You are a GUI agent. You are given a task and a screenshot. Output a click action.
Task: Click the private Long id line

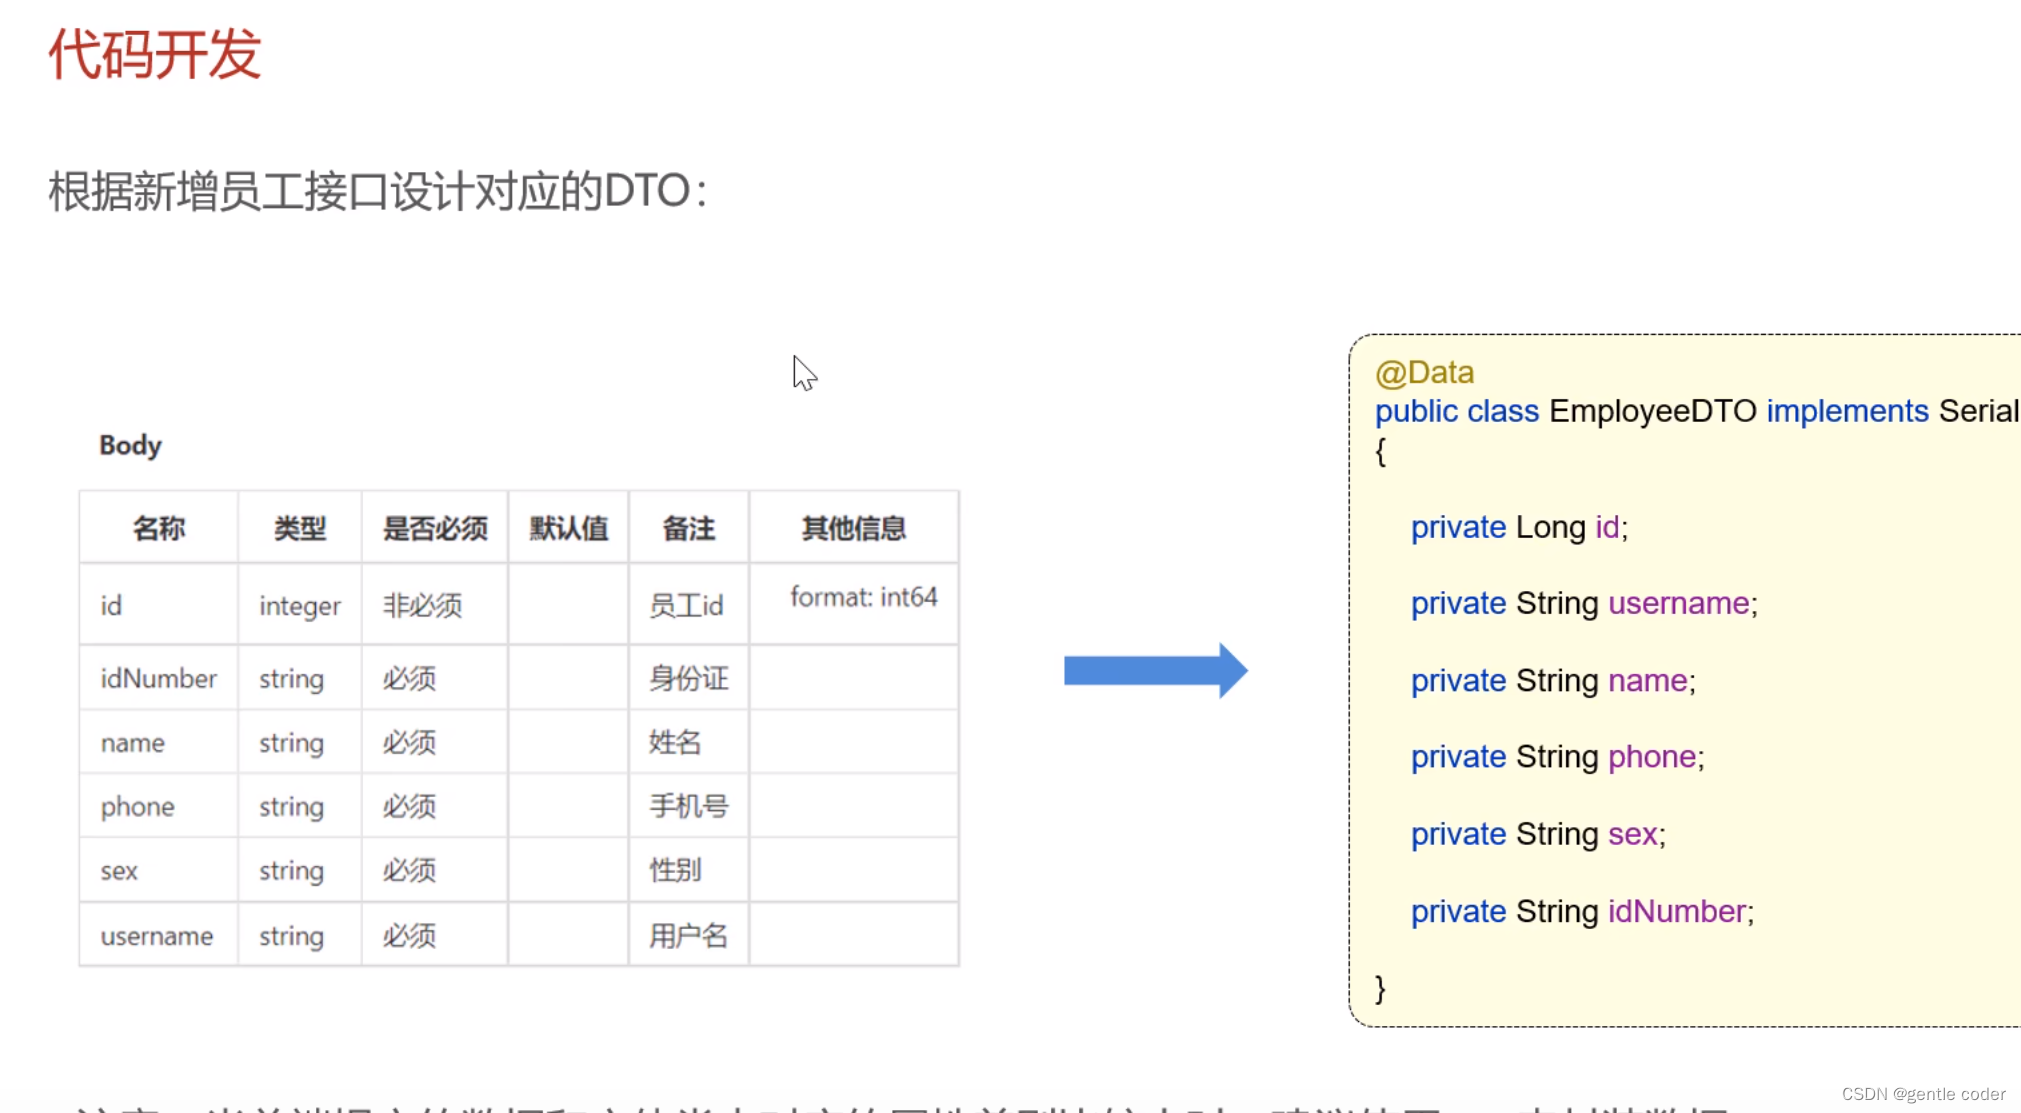click(x=1518, y=527)
